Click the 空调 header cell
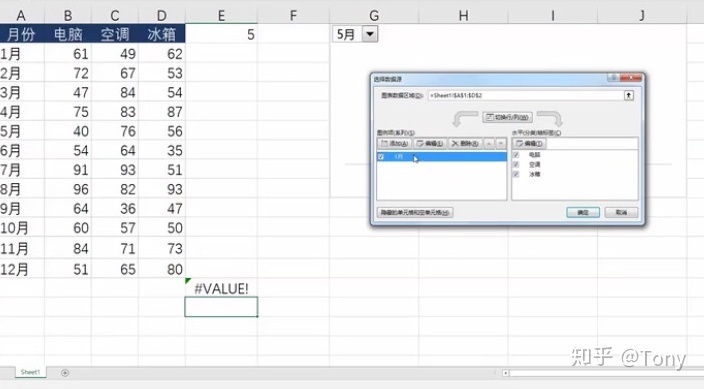The height and width of the screenshot is (389, 704). point(115,34)
